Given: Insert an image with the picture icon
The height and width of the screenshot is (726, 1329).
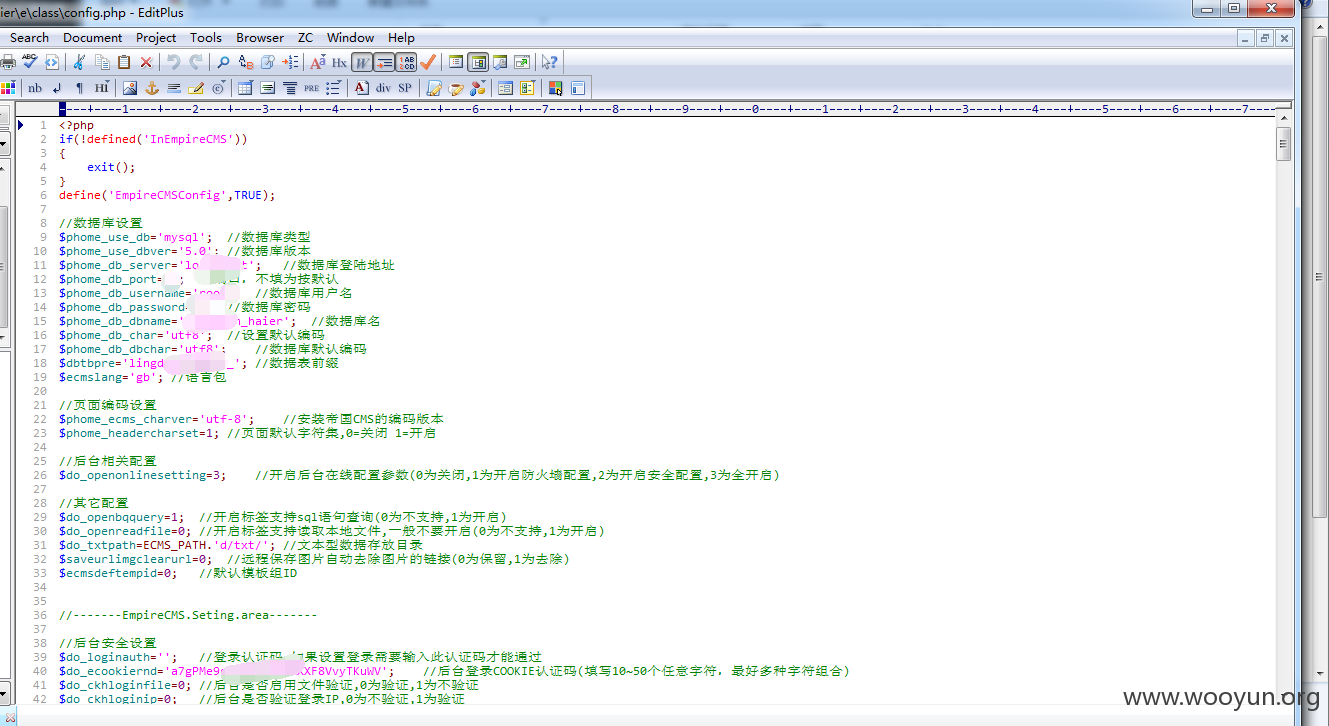Looking at the screenshot, I should (130, 88).
